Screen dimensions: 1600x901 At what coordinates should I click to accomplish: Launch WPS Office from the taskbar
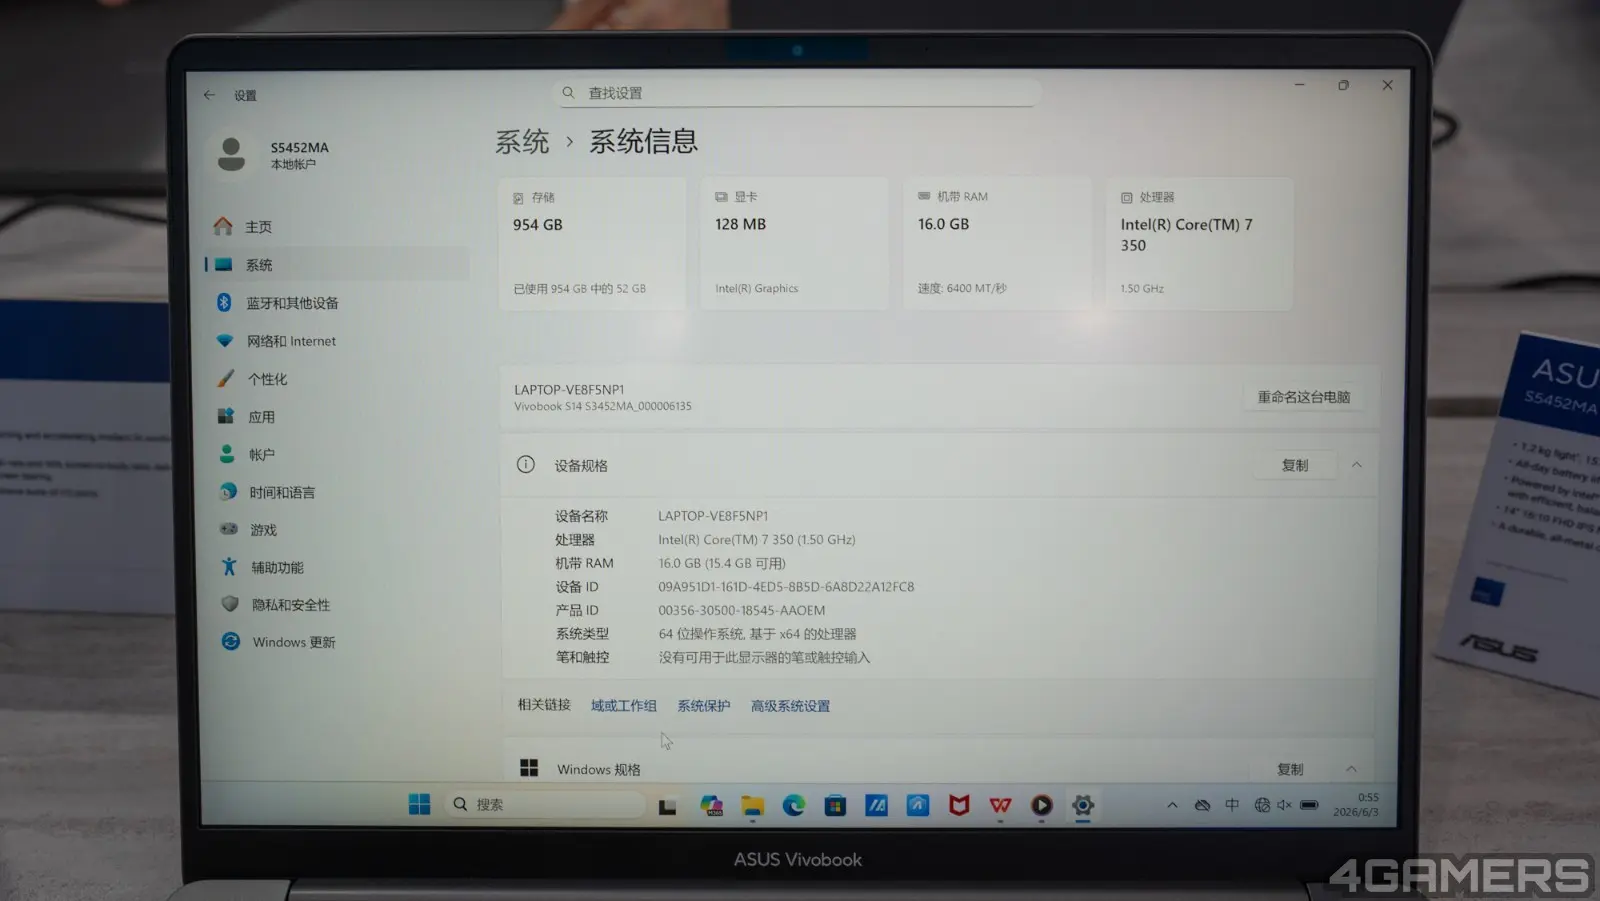[x=1000, y=805]
